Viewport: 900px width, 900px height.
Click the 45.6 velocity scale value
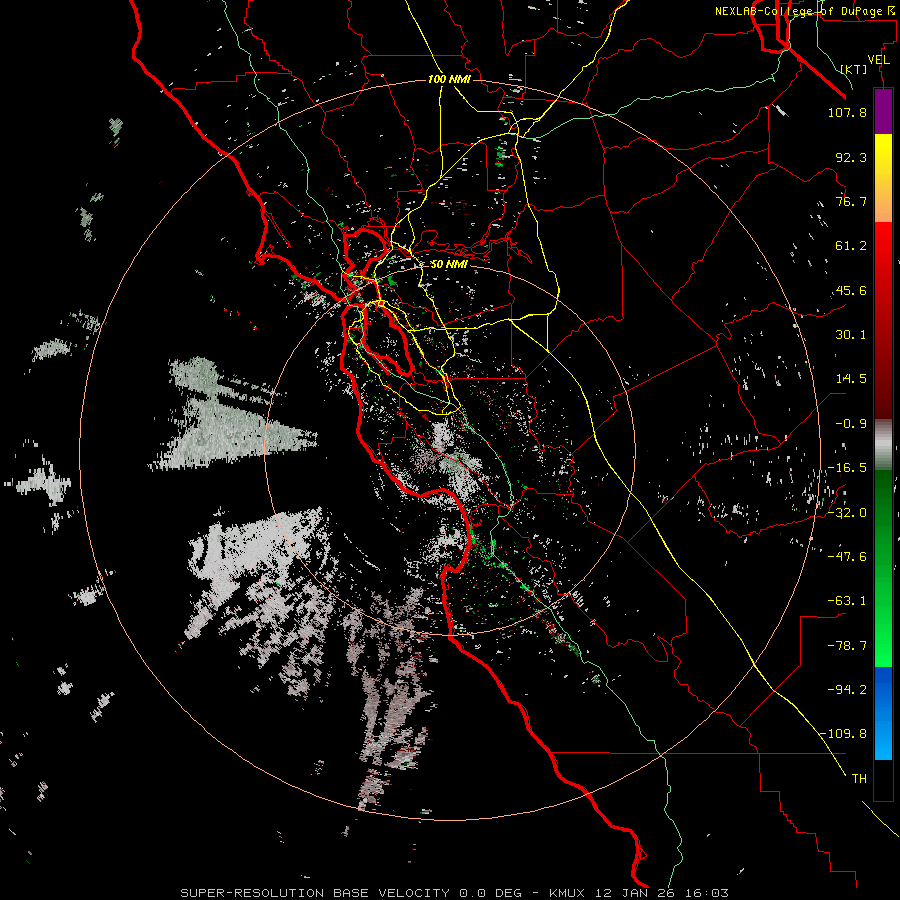pos(851,290)
